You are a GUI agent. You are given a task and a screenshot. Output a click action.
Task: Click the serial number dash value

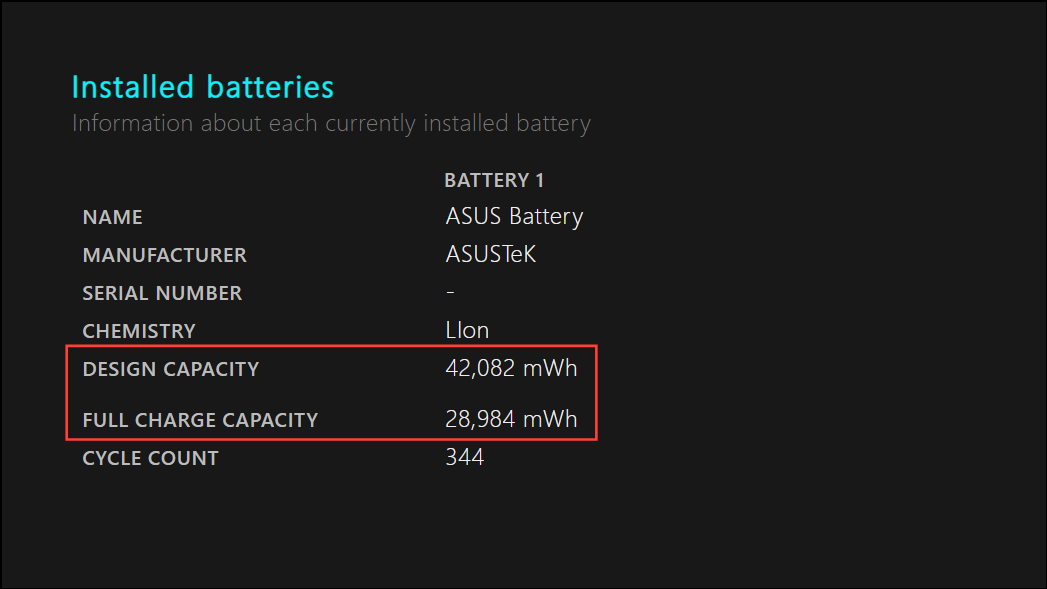[x=450, y=292]
